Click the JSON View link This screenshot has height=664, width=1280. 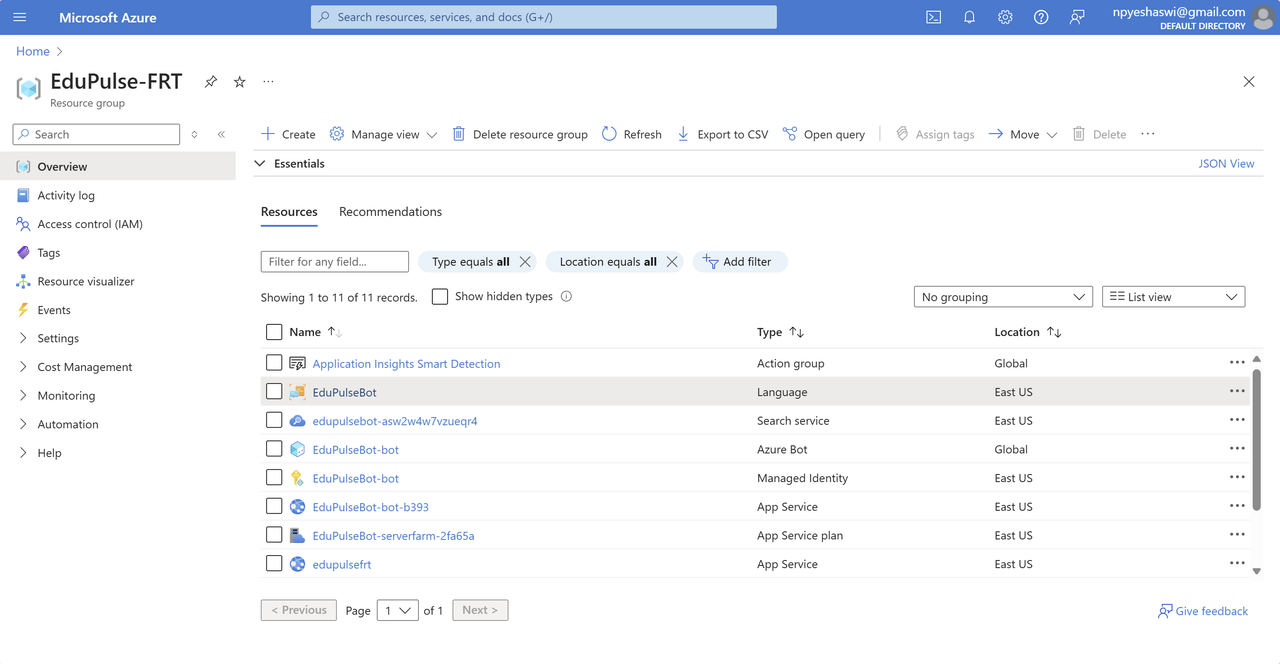[x=1226, y=163]
